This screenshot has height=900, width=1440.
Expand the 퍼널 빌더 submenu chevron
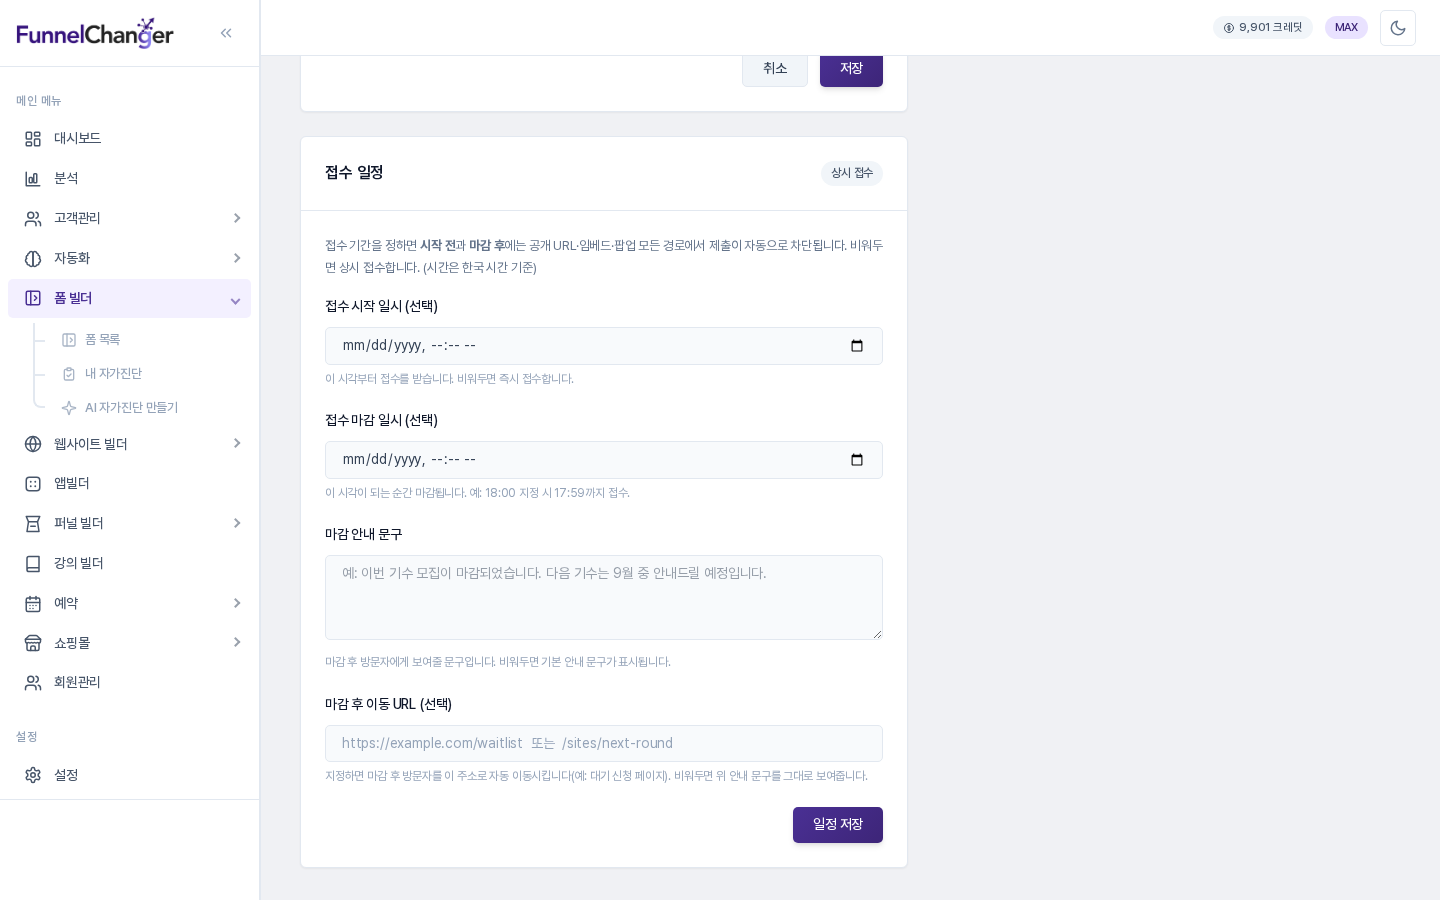click(x=237, y=523)
